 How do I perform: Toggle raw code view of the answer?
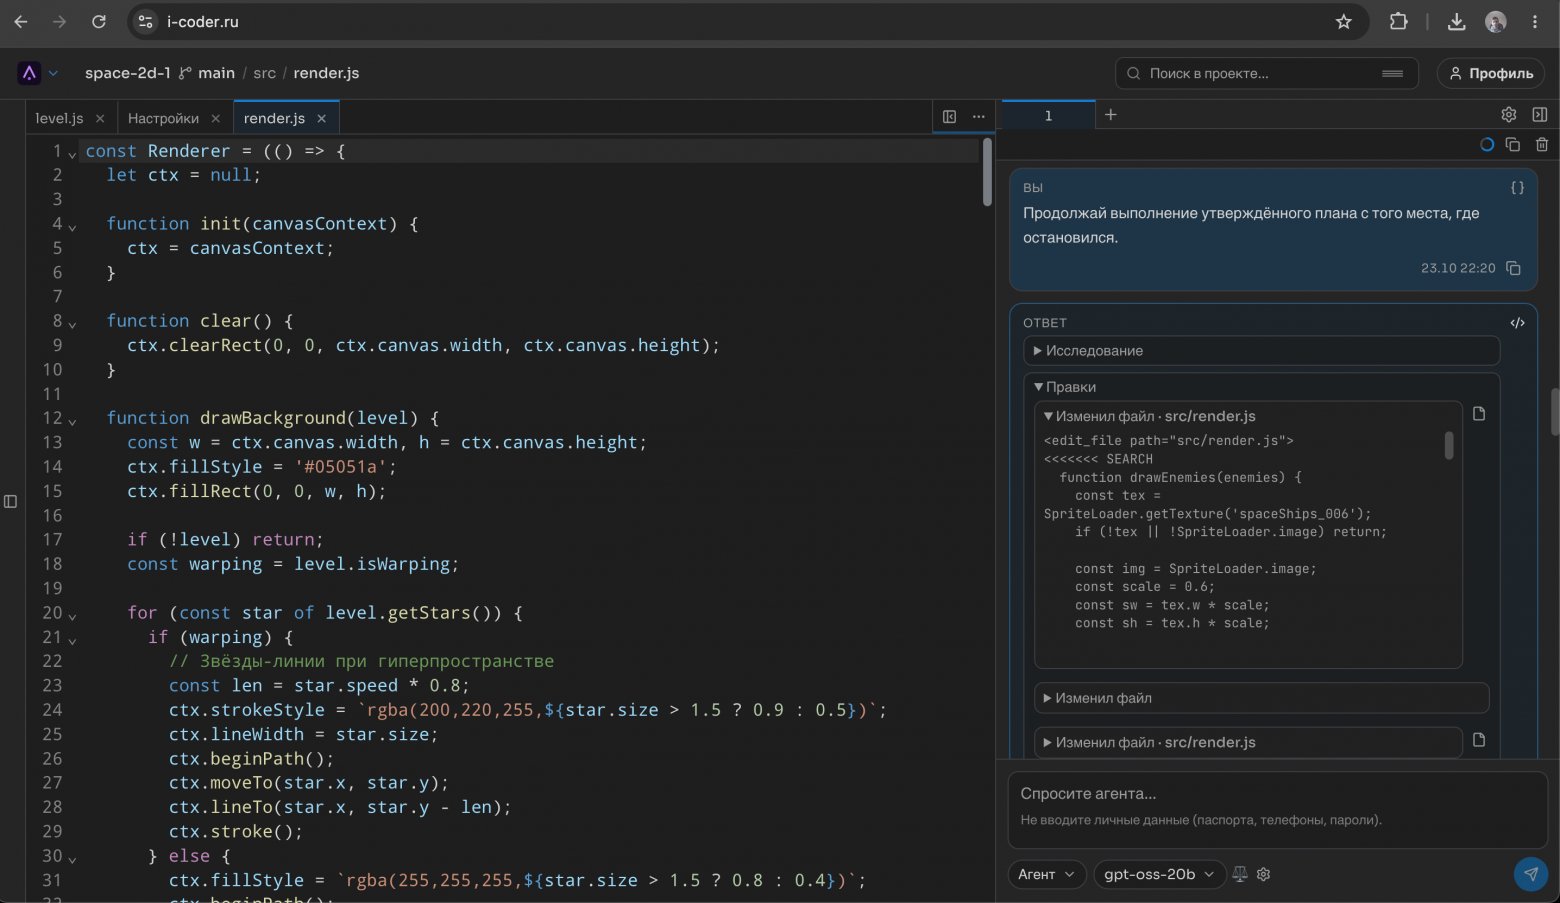pos(1517,323)
